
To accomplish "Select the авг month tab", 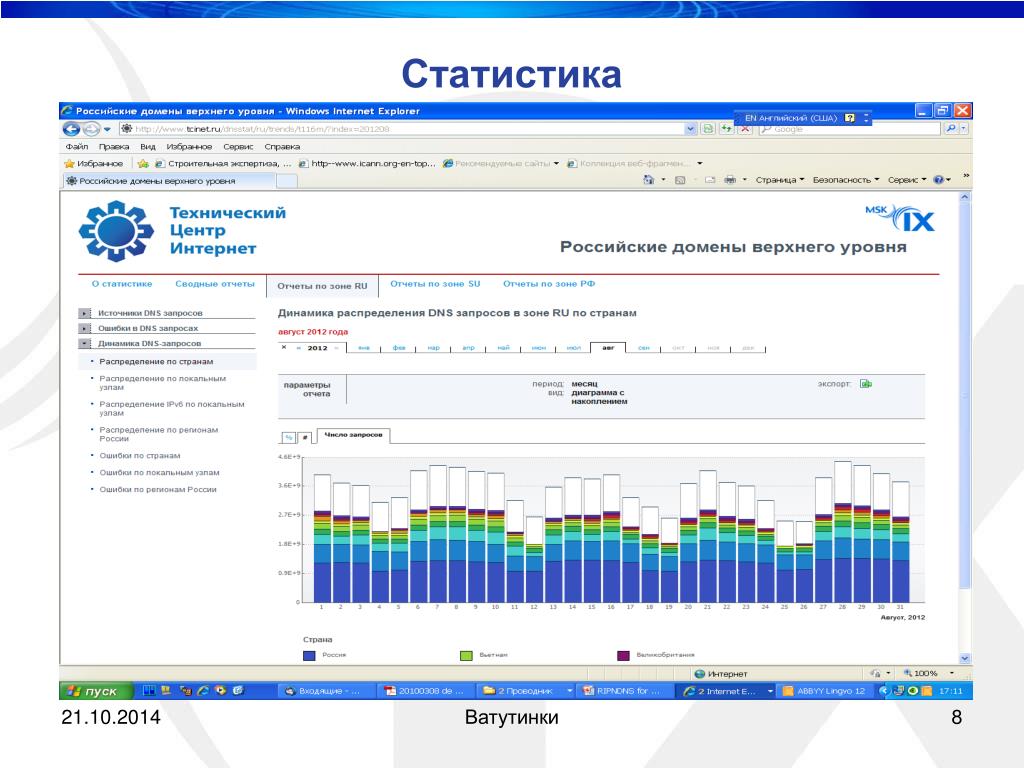I will [x=608, y=347].
